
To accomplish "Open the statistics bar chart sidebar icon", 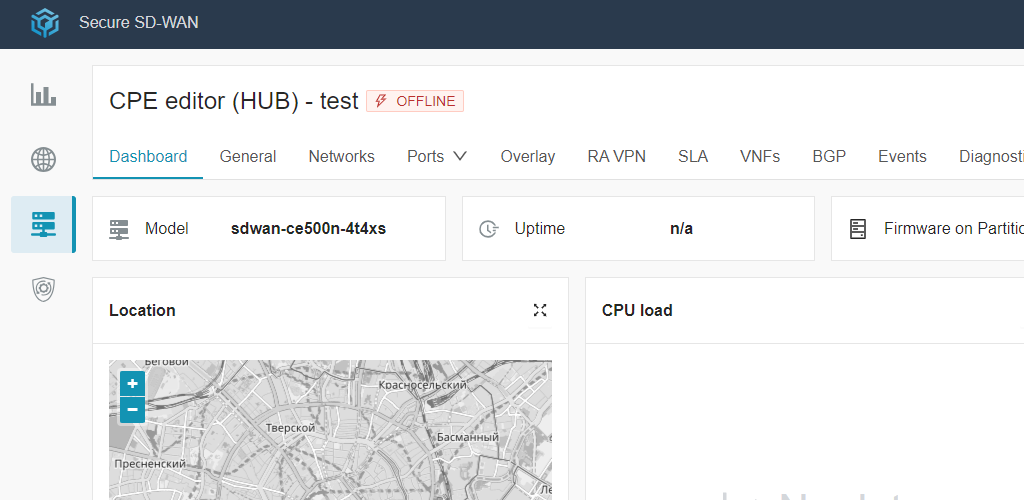I will coord(43,95).
